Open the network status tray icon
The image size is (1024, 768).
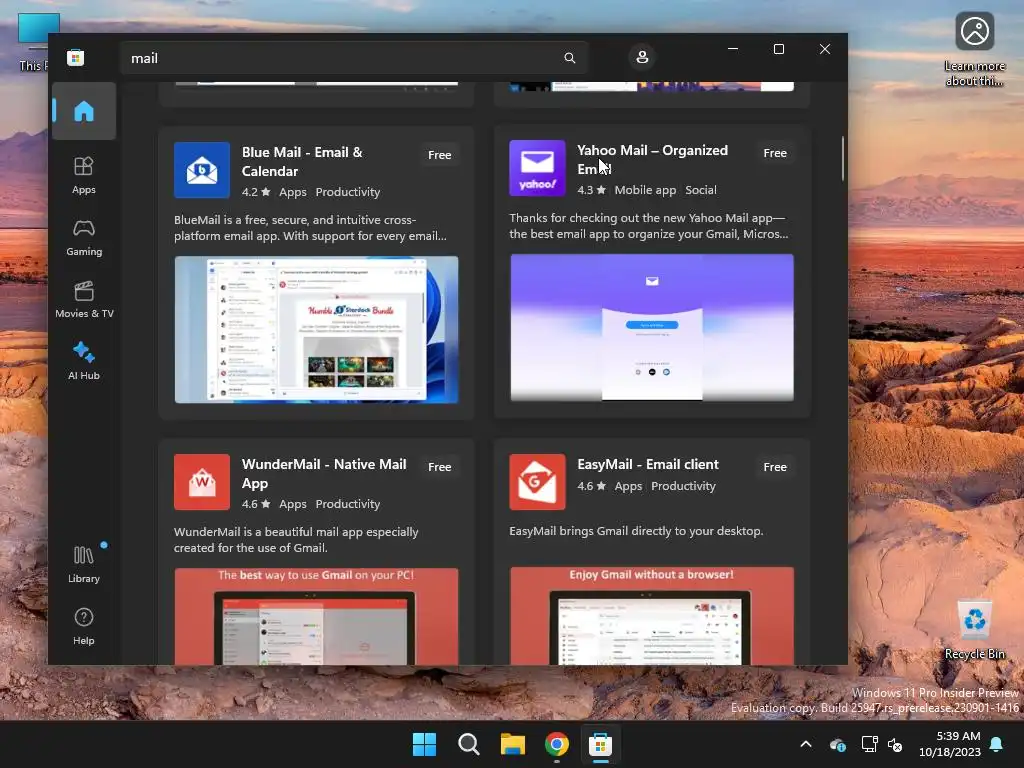(869, 744)
